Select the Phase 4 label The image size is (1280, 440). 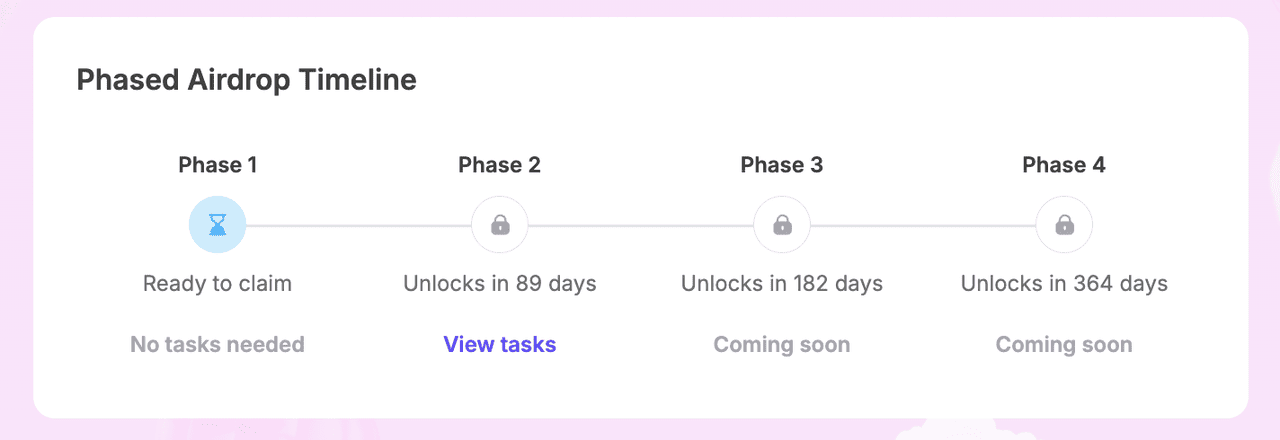point(1064,165)
